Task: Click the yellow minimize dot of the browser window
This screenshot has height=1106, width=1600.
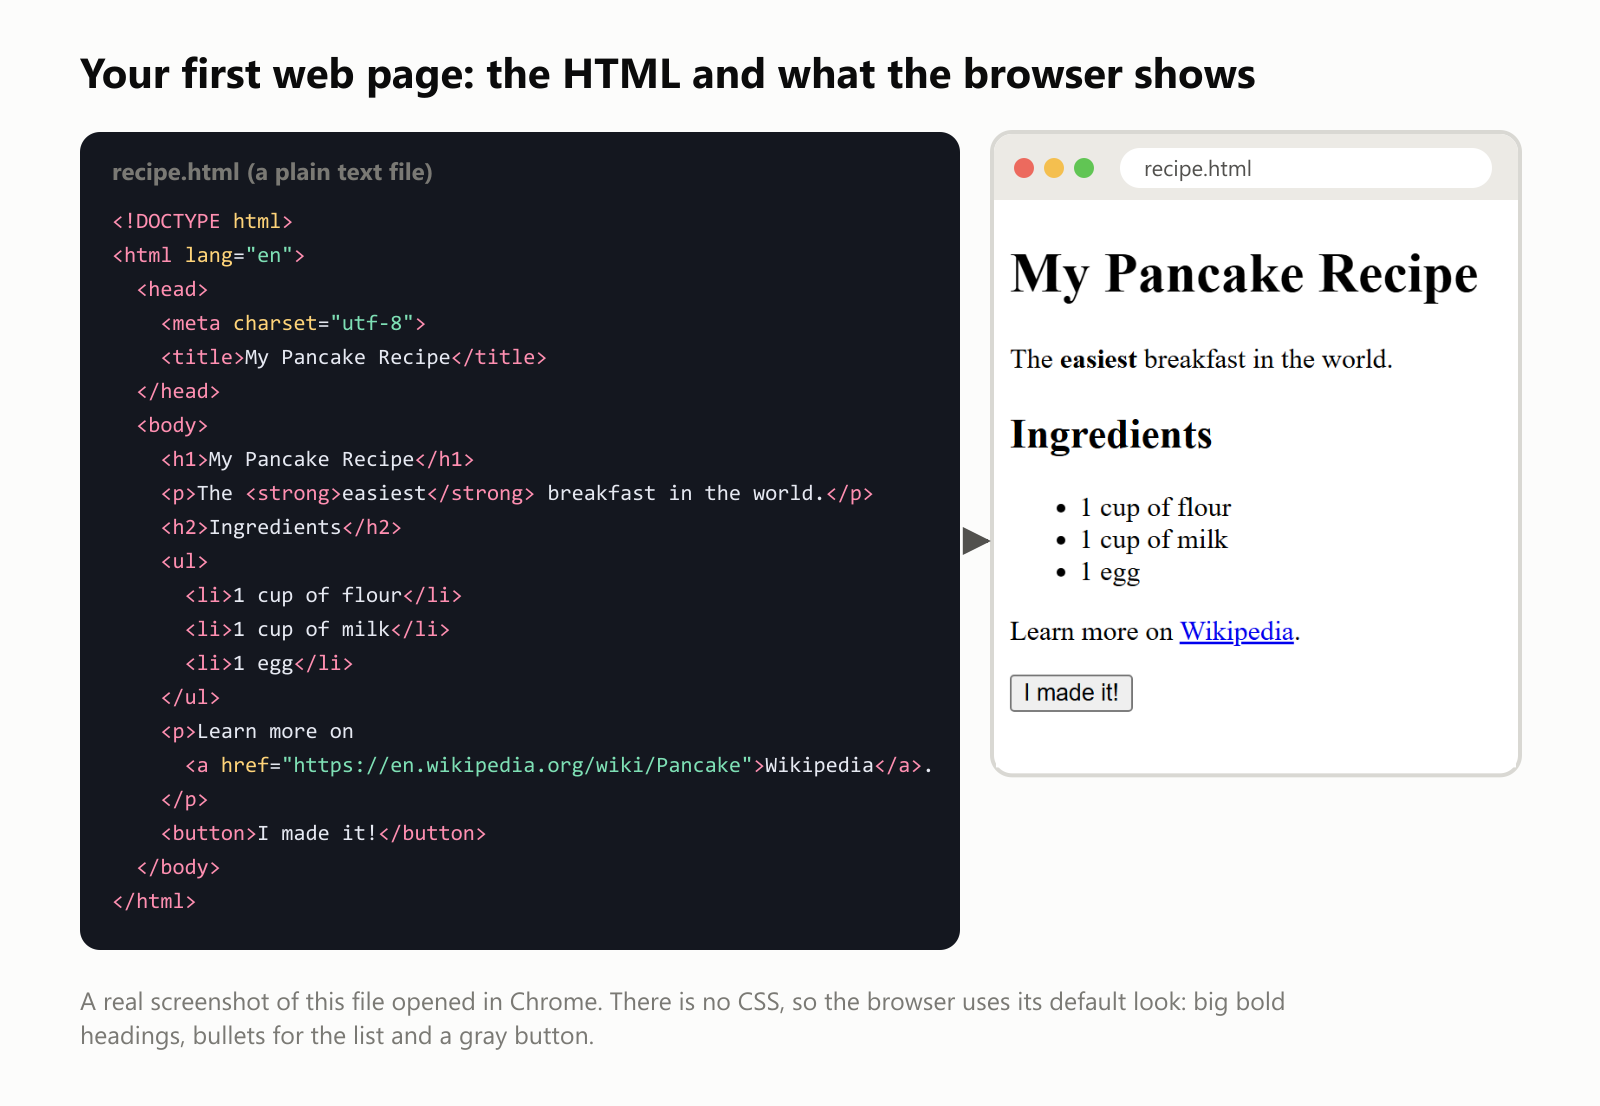Action: [x=1054, y=168]
